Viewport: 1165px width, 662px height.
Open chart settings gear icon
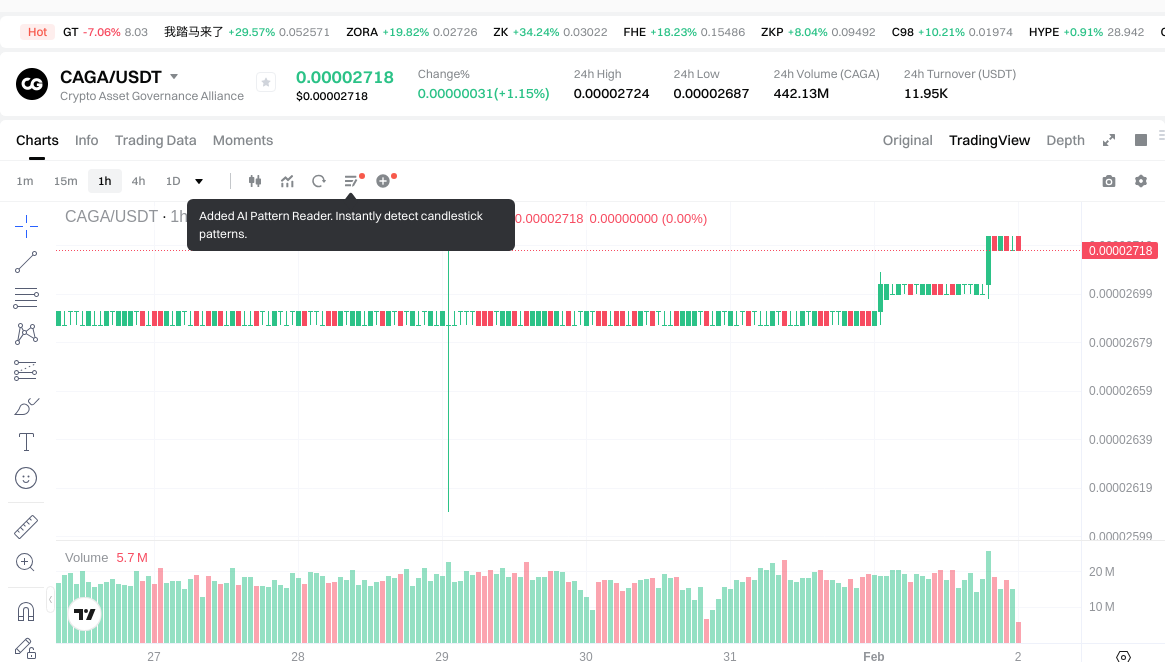pyautogui.click(x=1140, y=181)
